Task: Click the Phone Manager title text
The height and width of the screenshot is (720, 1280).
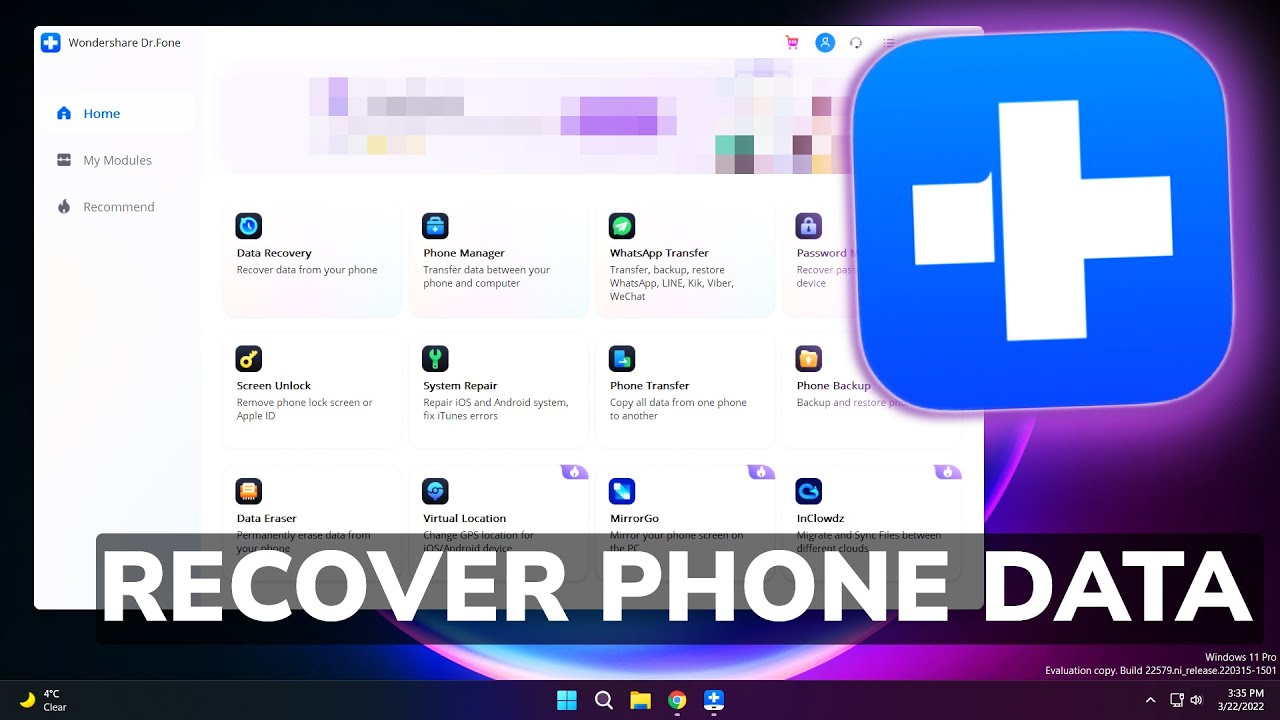Action: 464,253
